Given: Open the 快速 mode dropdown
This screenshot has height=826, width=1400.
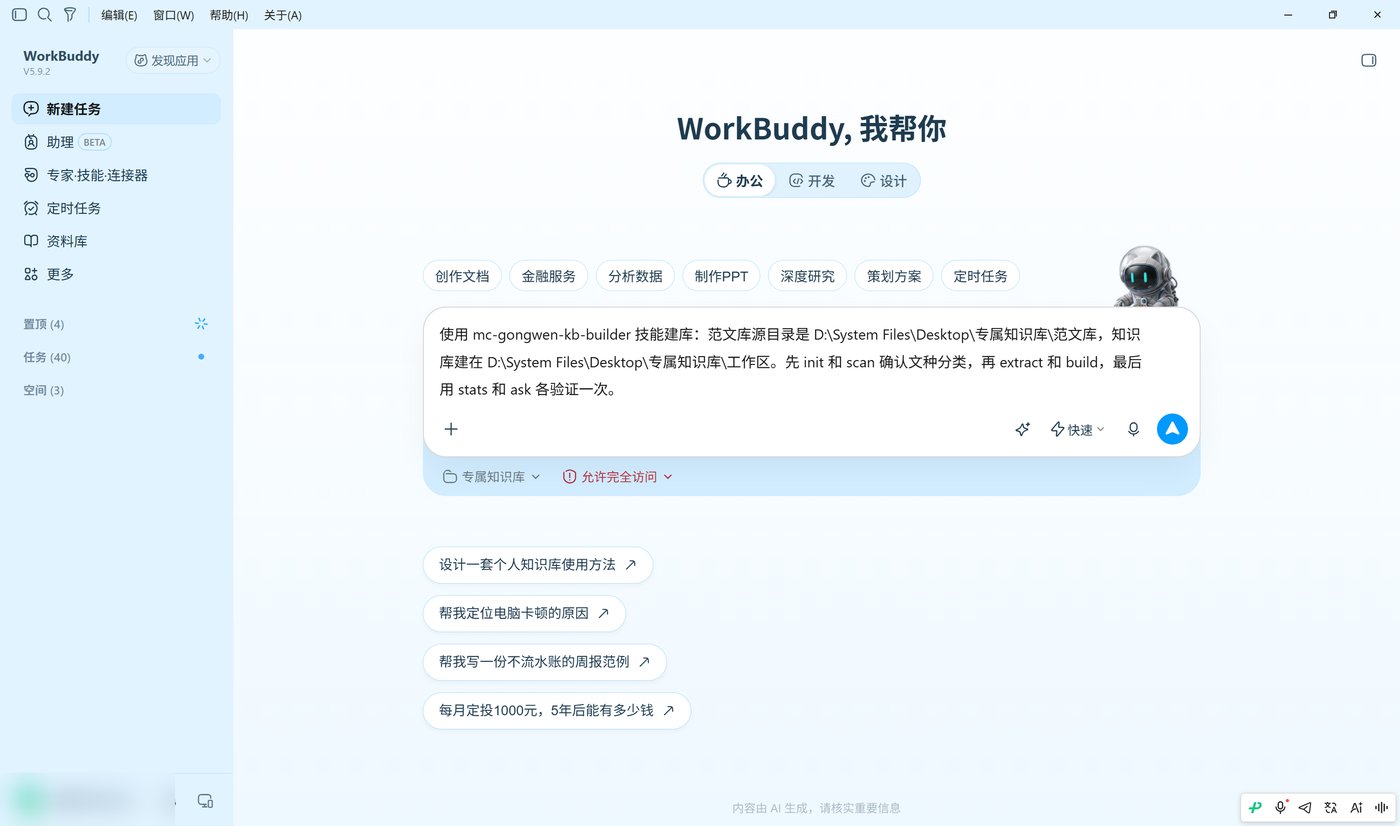Looking at the screenshot, I should (x=1077, y=429).
